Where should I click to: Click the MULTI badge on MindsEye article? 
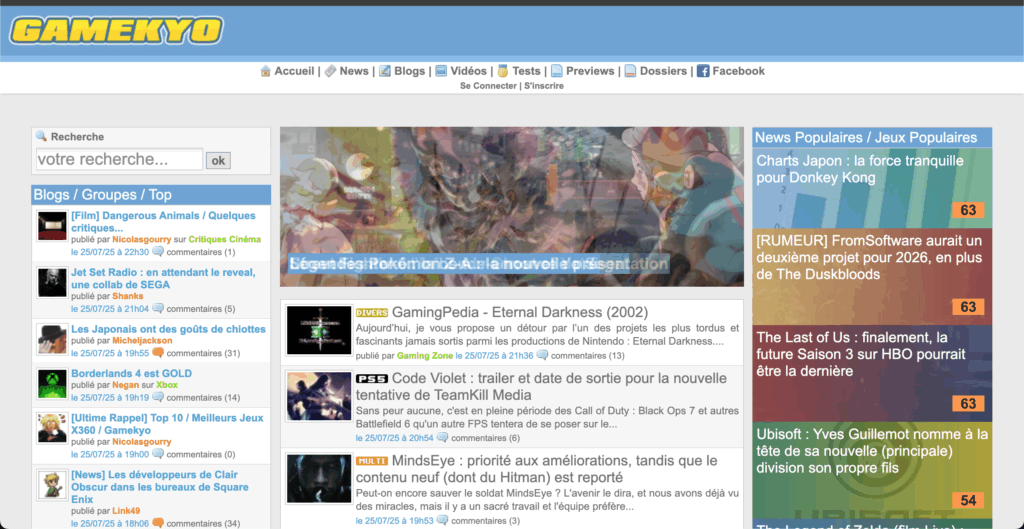[371, 461]
